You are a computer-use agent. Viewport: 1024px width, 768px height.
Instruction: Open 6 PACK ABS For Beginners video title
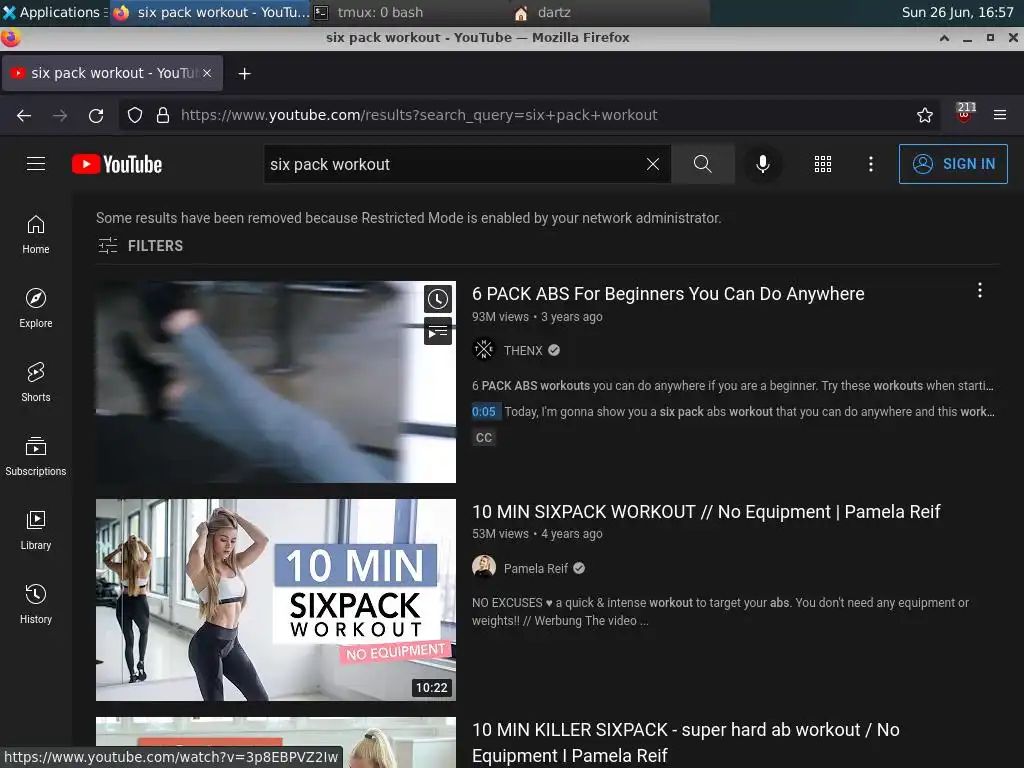coord(668,294)
